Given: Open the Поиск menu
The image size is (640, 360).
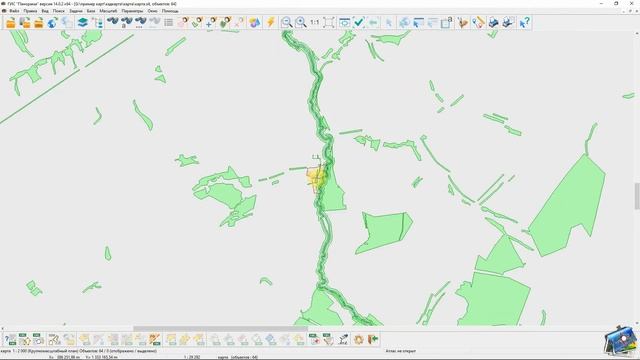Looking at the screenshot, I should 59,11.
